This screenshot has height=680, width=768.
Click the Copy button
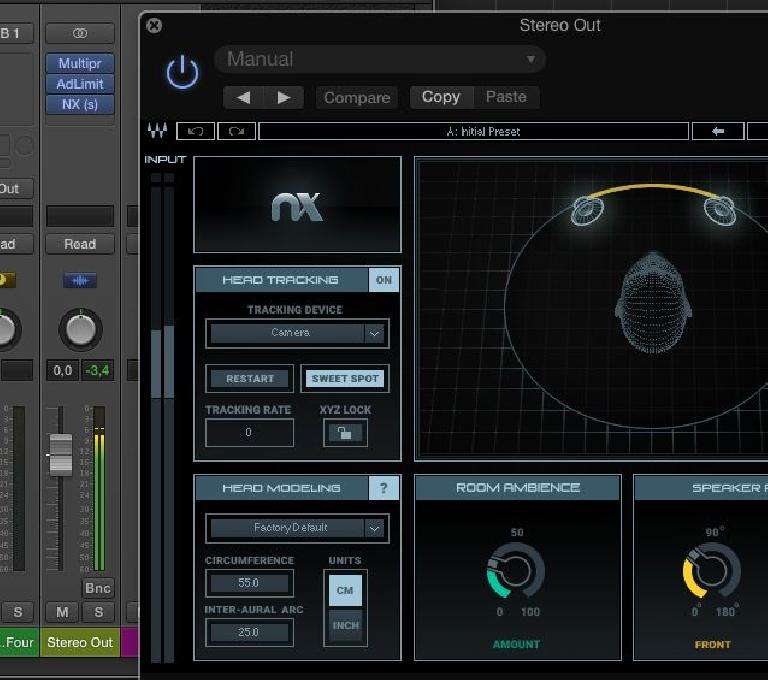pyautogui.click(x=441, y=97)
